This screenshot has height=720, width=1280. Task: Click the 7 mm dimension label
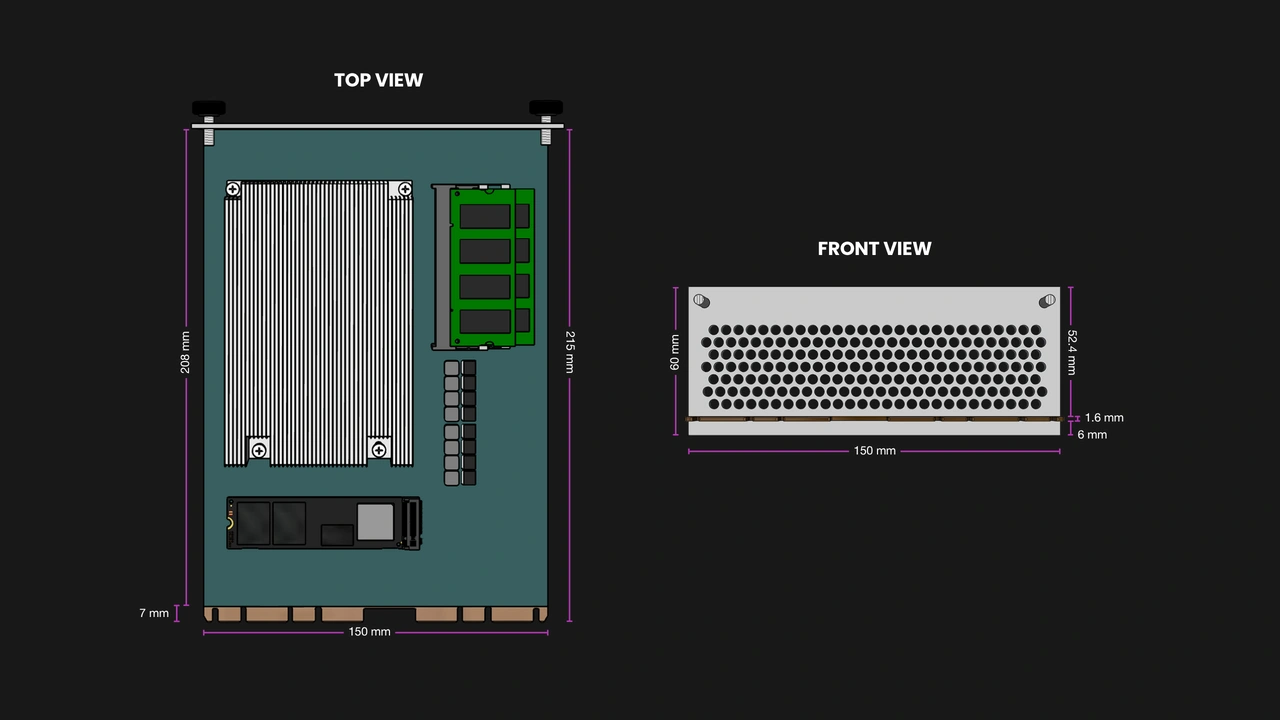tap(152, 613)
